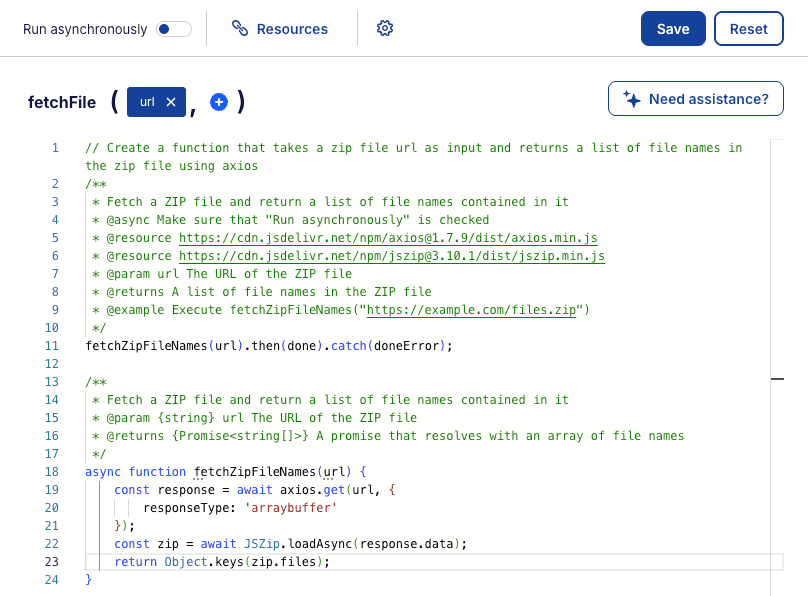Viewport: 808px width, 596px height.
Task: Open the settings gear
Action: (x=385, y=29)
